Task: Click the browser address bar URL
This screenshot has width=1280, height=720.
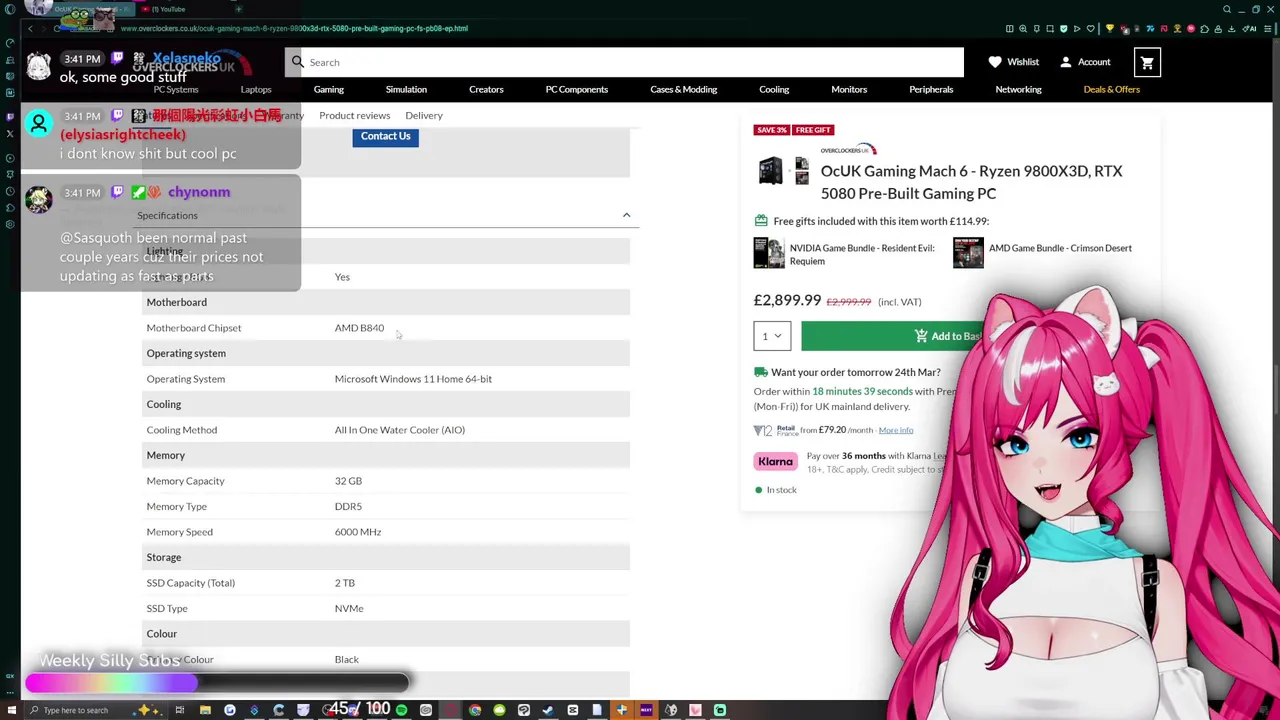Action: pos(294,28)
